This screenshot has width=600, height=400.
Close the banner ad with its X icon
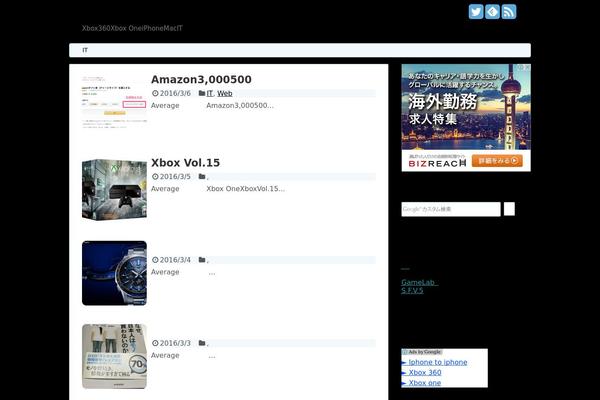tap(527, 67)
